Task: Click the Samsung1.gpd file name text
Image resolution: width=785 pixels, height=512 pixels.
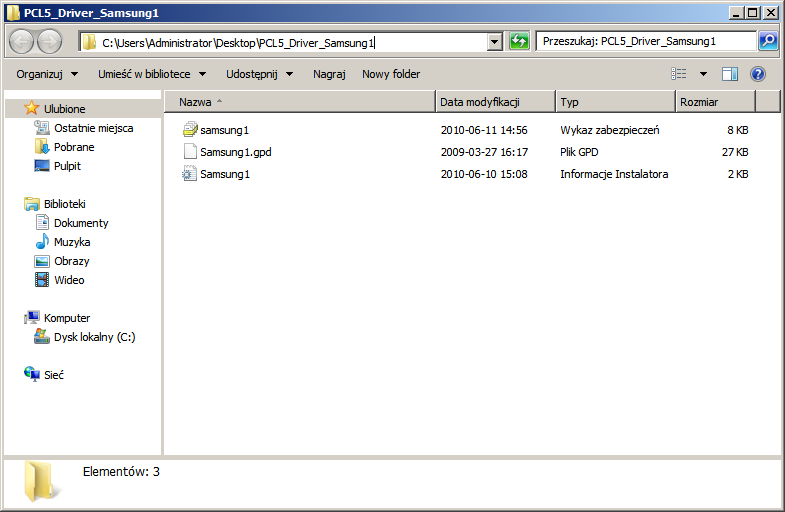Action: click(236, 152)
